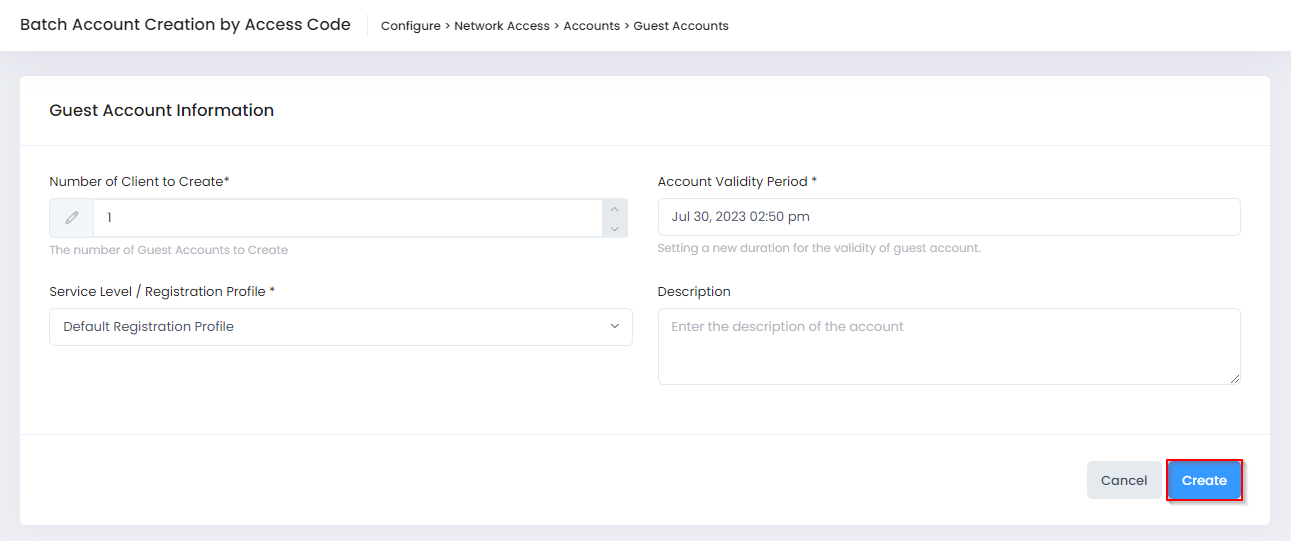Click the Guest Account Information heading
Viewport: 1291px width, 541px height.
point(161,111)
